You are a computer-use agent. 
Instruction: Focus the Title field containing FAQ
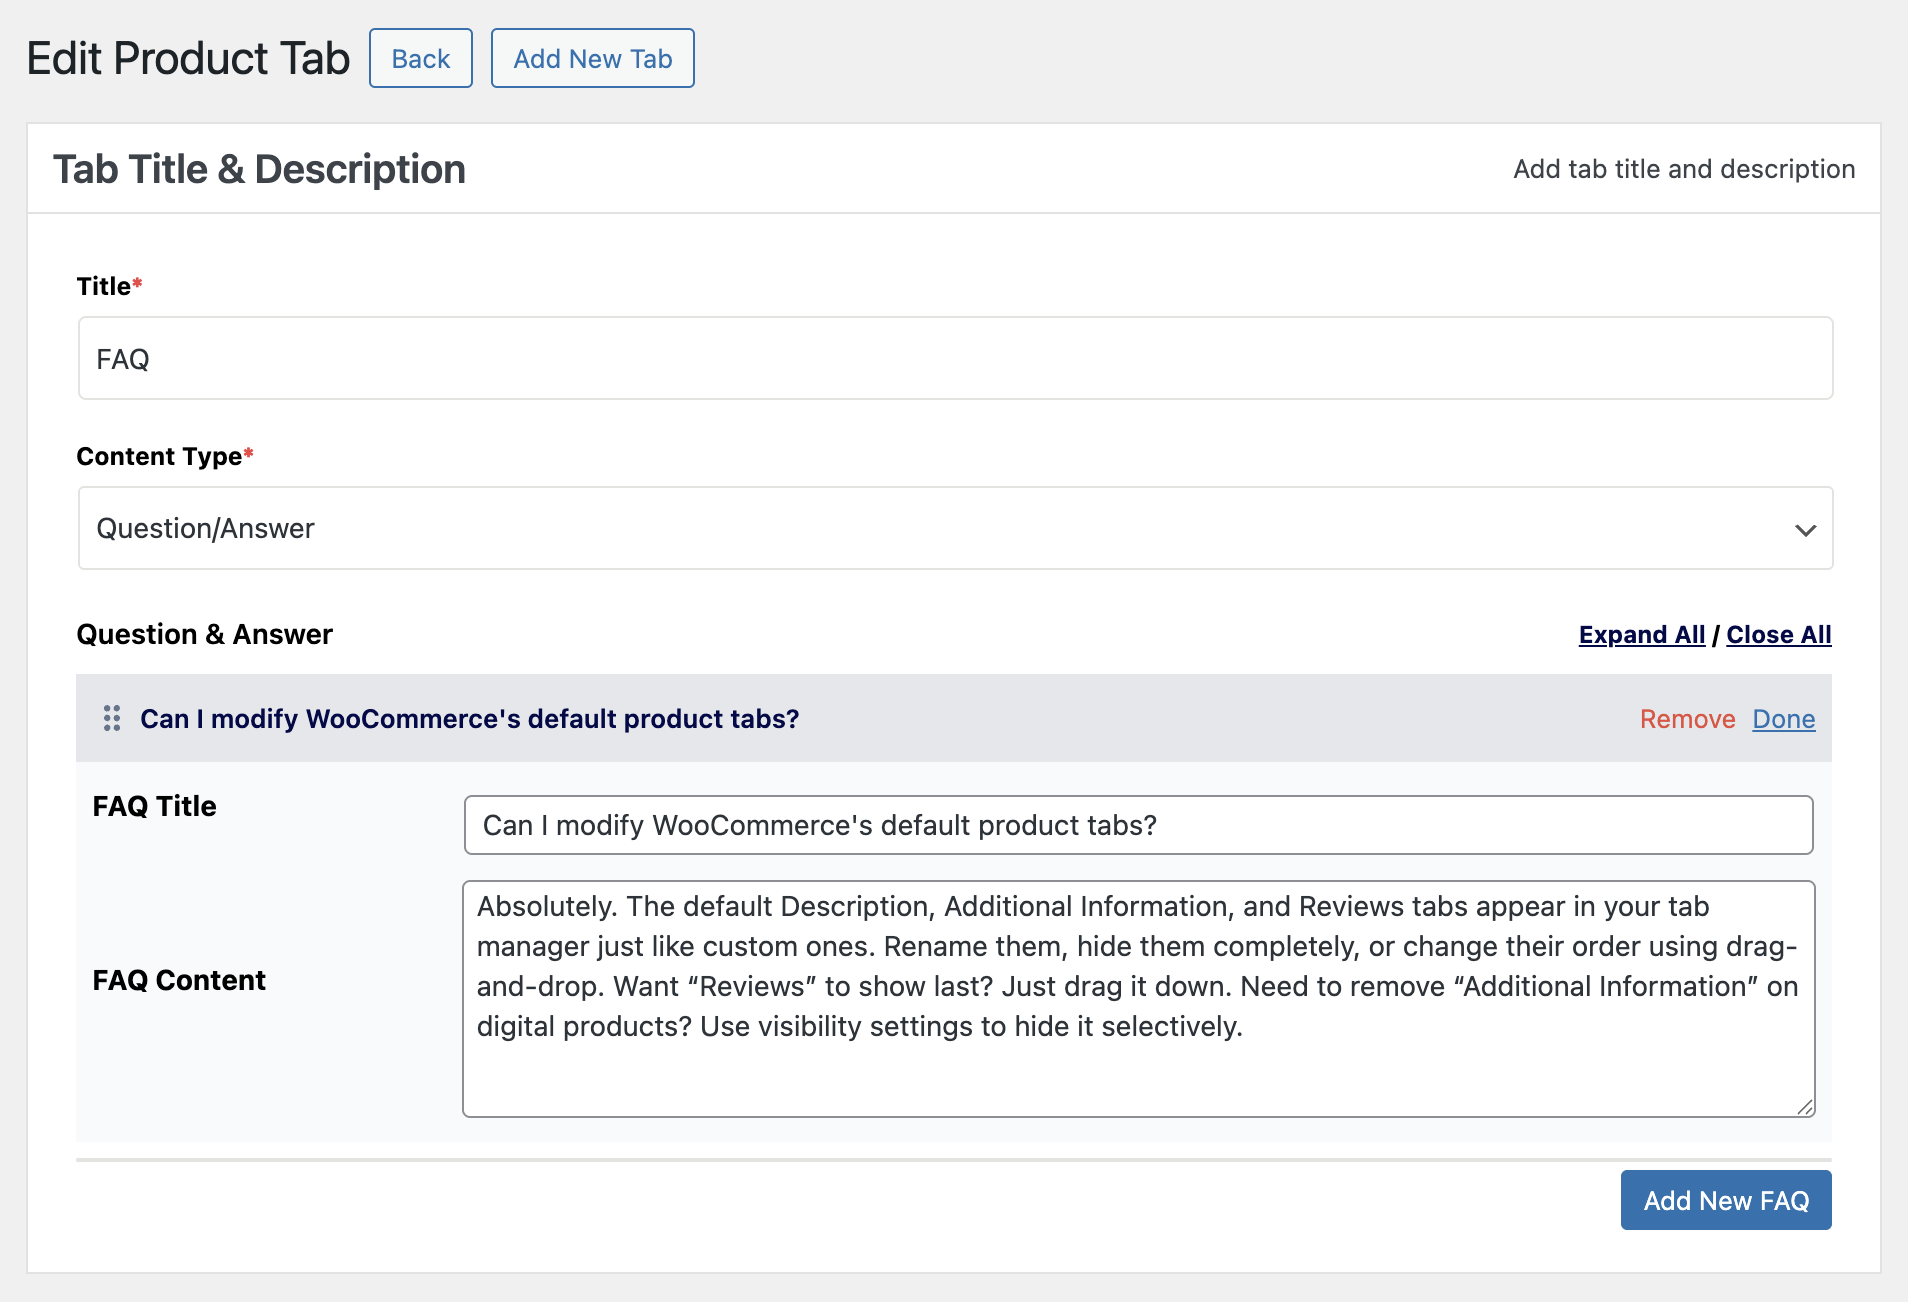point(954,359)
